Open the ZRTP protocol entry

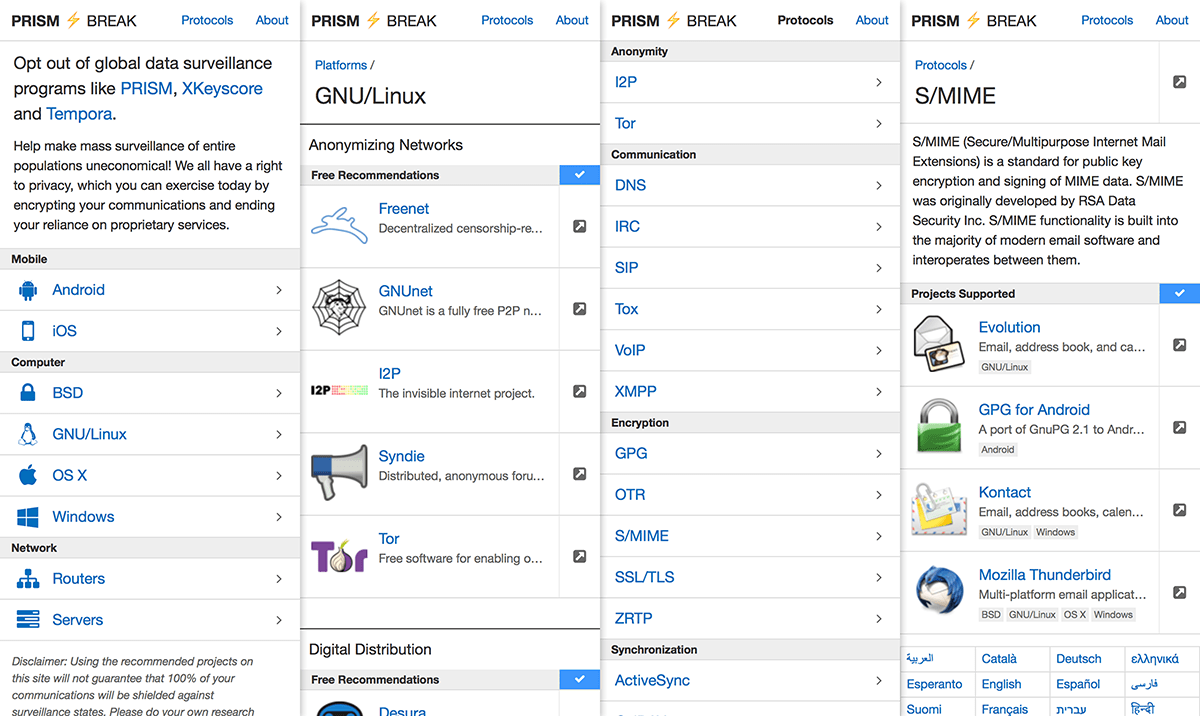click(x=750, y=618)
